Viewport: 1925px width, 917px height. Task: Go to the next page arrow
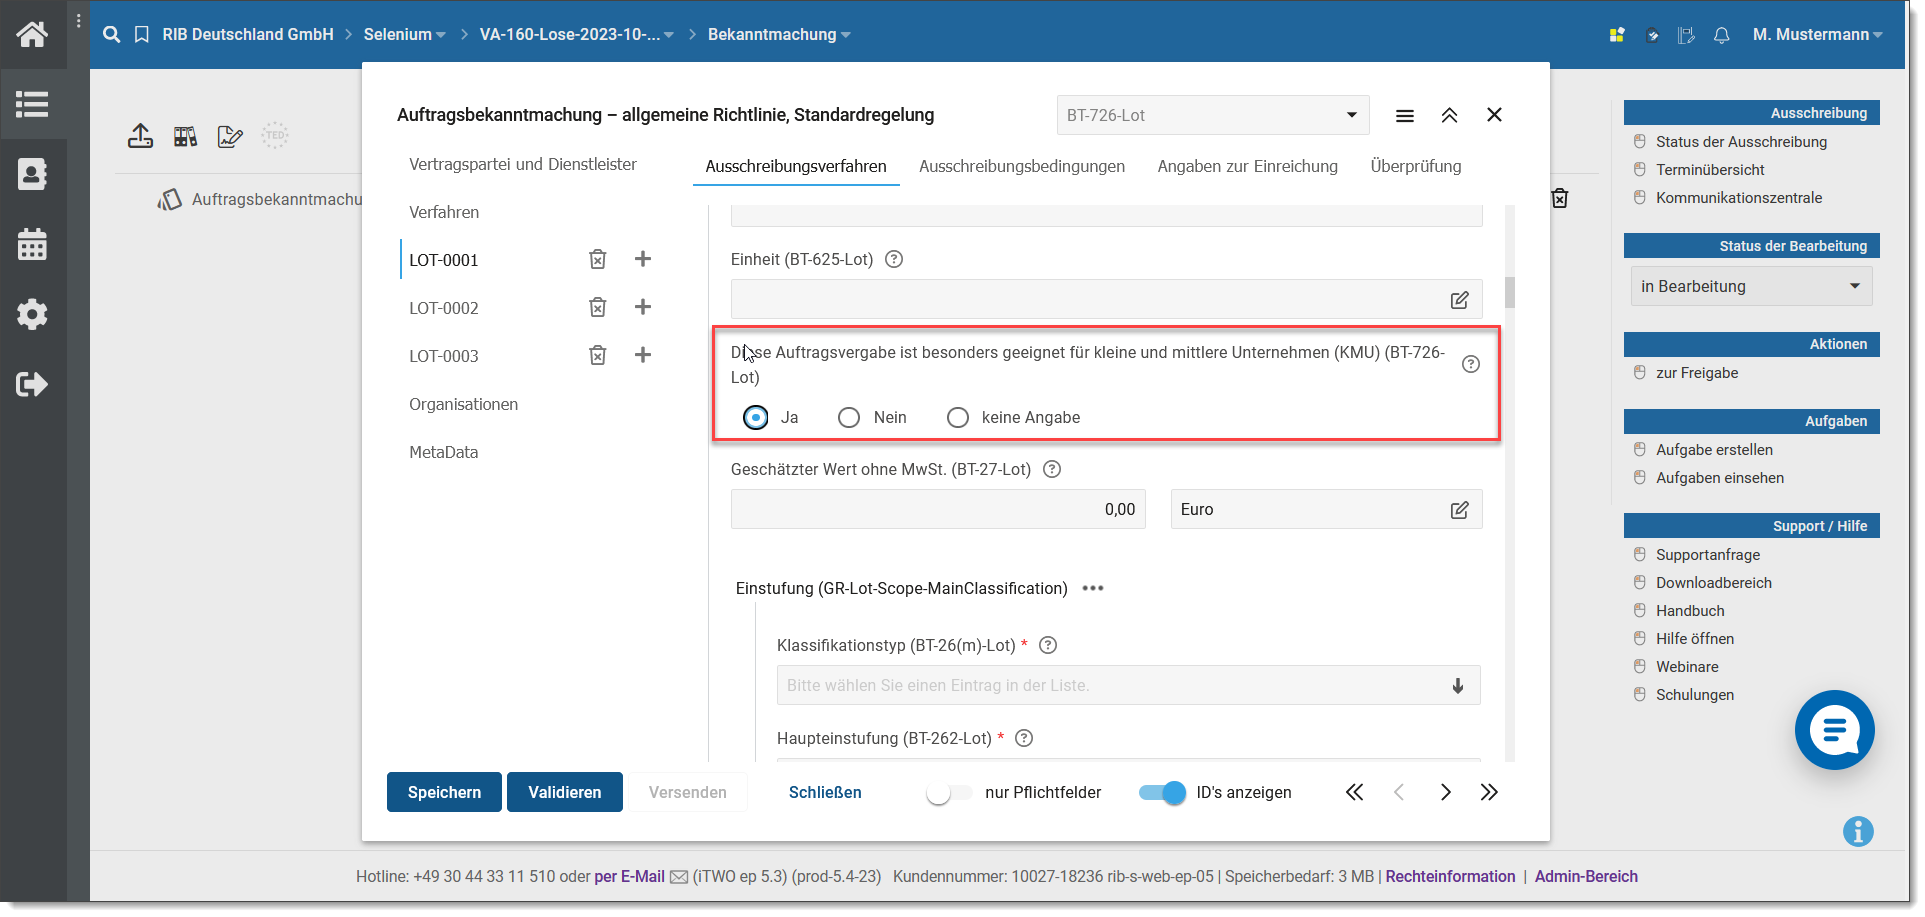1445,792
